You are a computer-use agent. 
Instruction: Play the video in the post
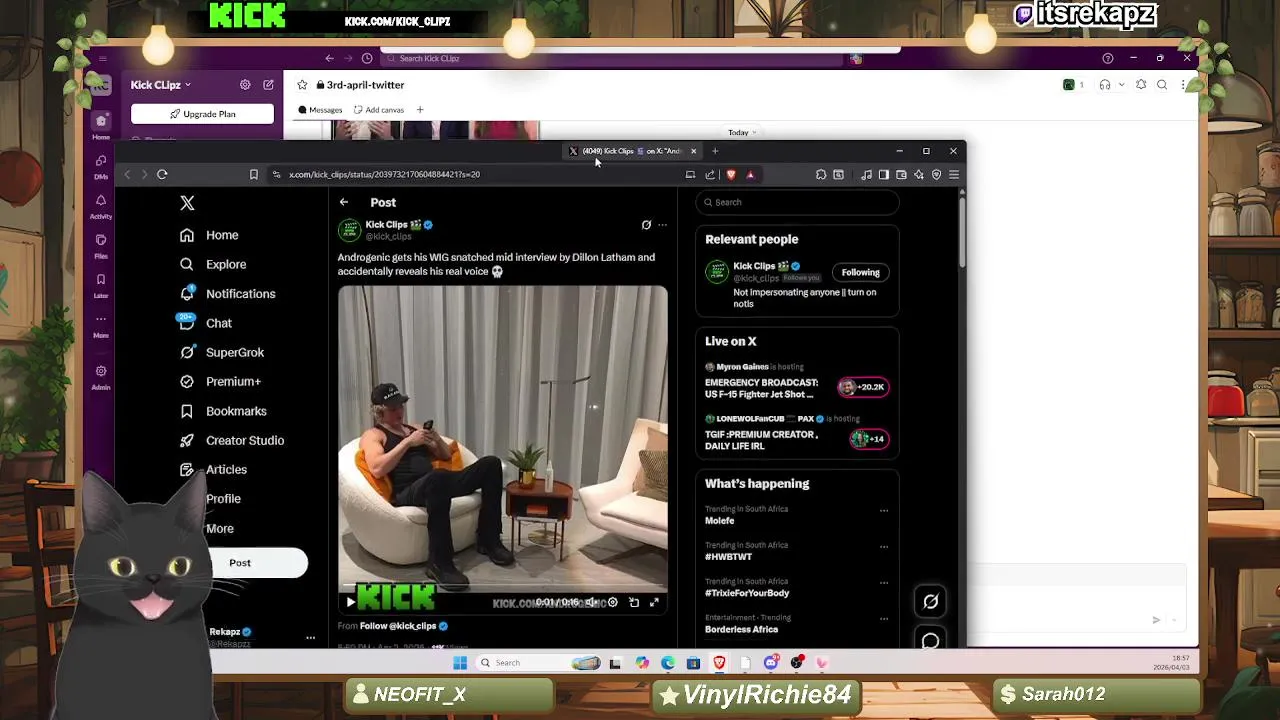(350, 602)
